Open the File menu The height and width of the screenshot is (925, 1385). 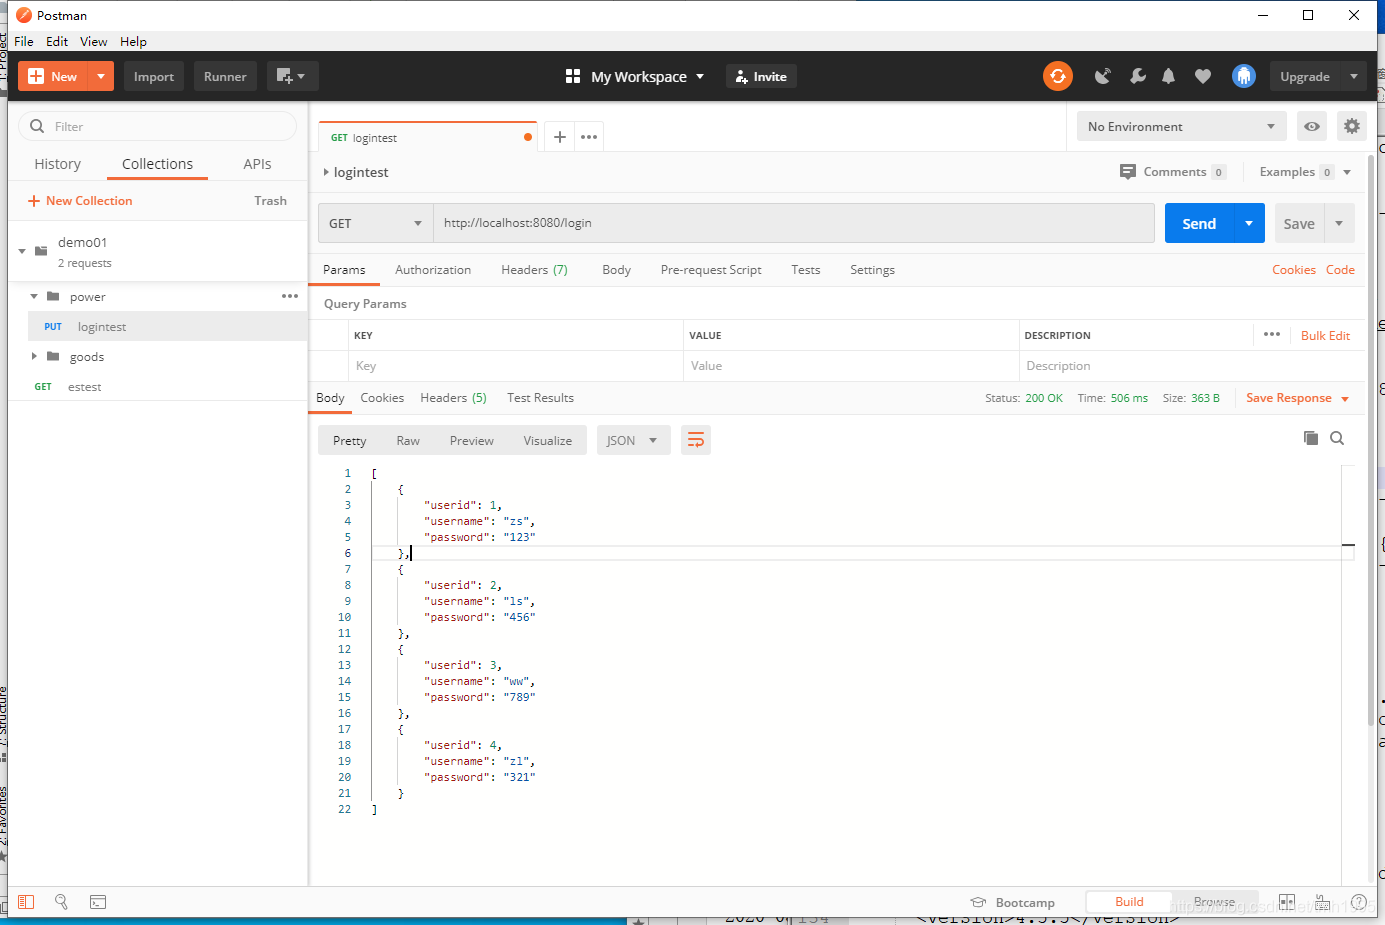pyautogui.click(x=24, y=41)
